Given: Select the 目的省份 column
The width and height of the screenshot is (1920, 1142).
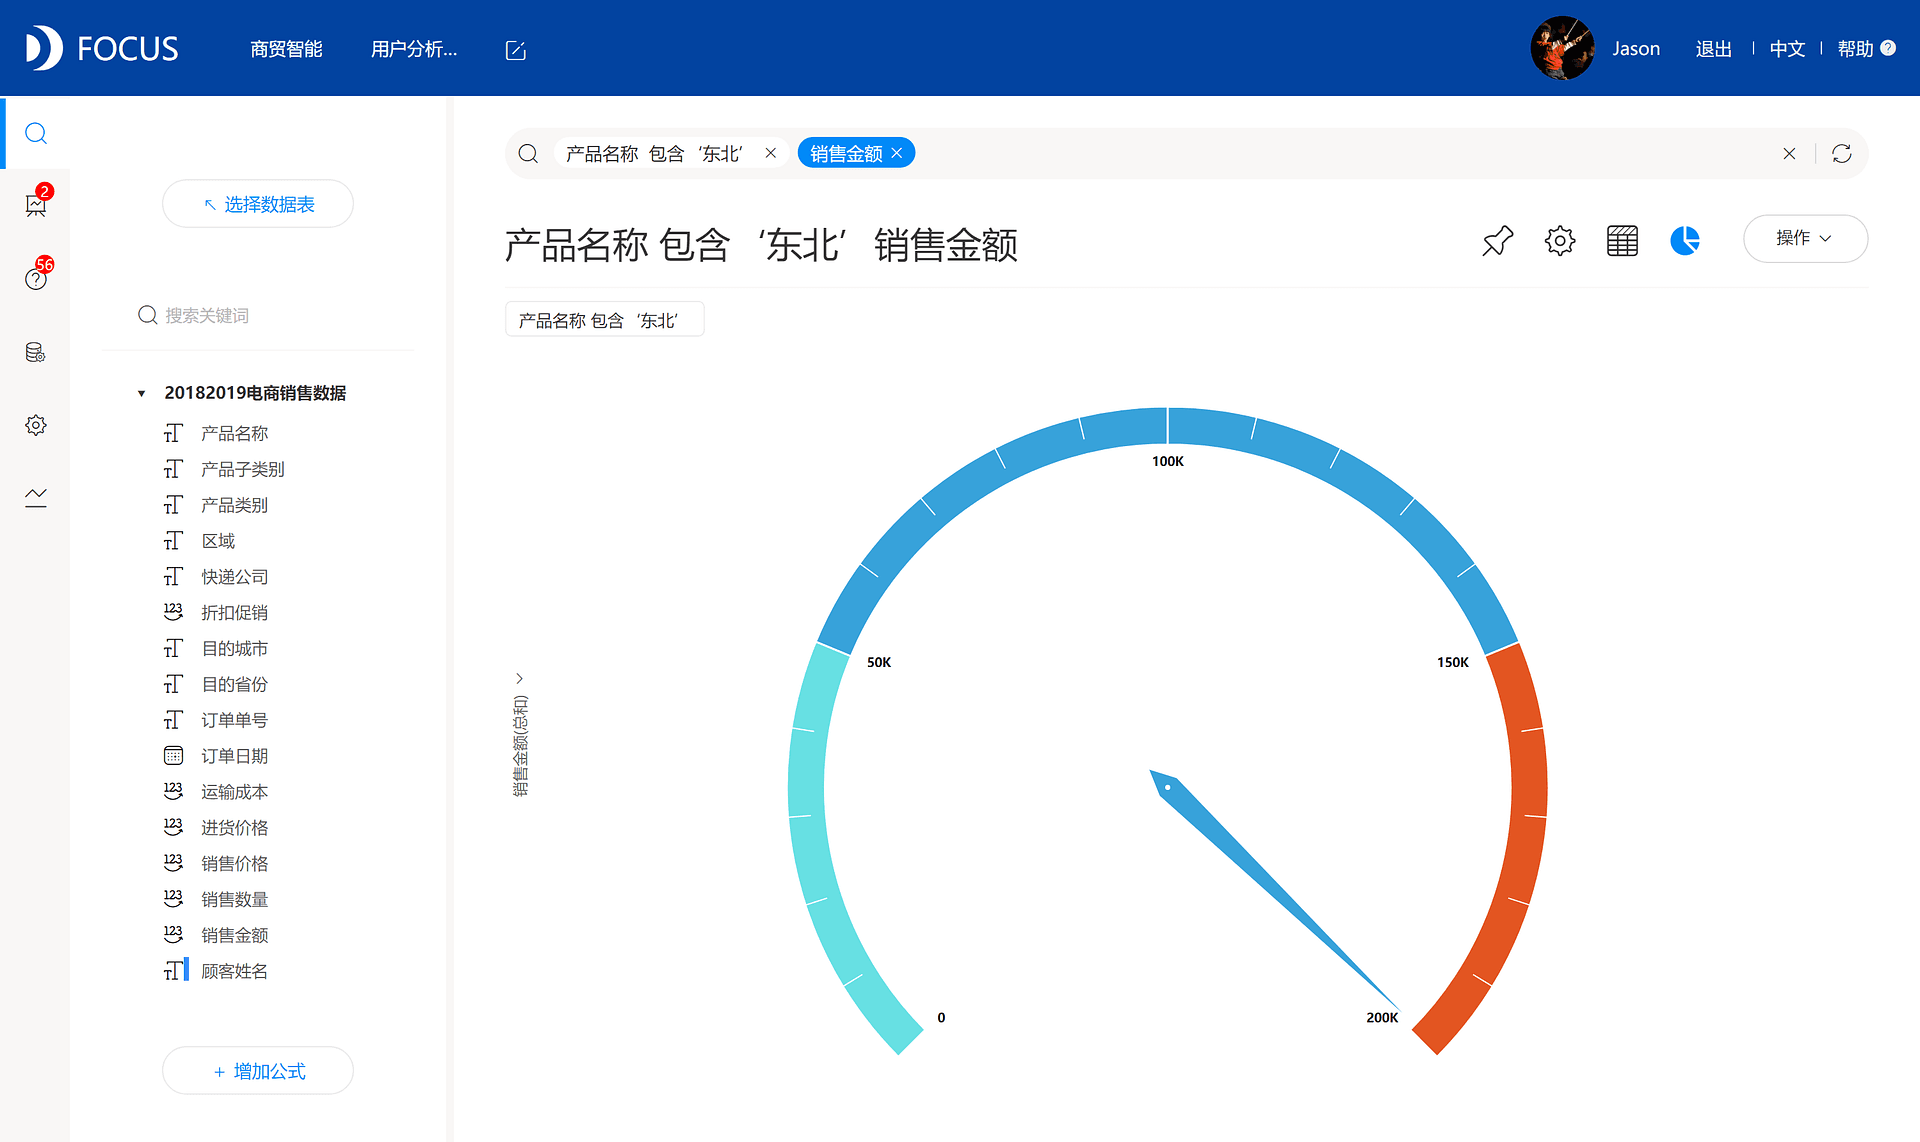Looking at the screenshot, I should (x=234, y=685).
